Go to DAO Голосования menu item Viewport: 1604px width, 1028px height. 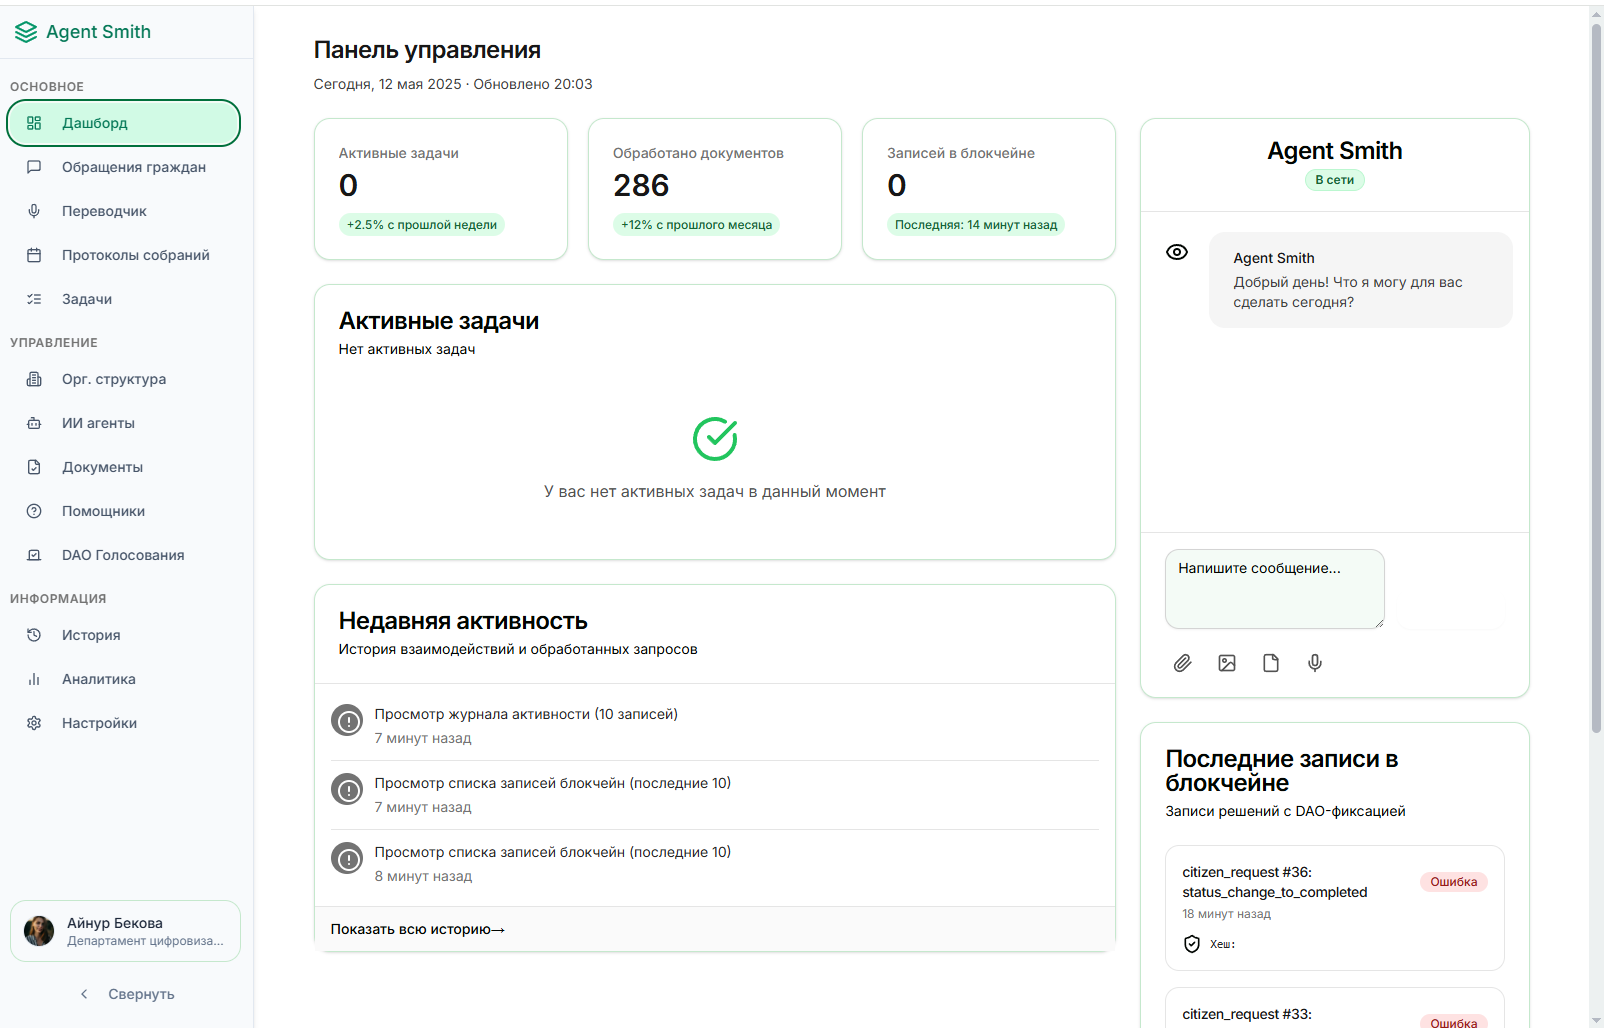click(x=123, y=555)
